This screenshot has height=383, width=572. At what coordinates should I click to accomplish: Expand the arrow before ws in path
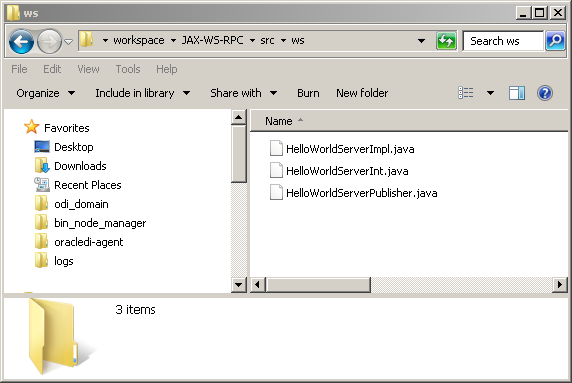pos(283,40)
